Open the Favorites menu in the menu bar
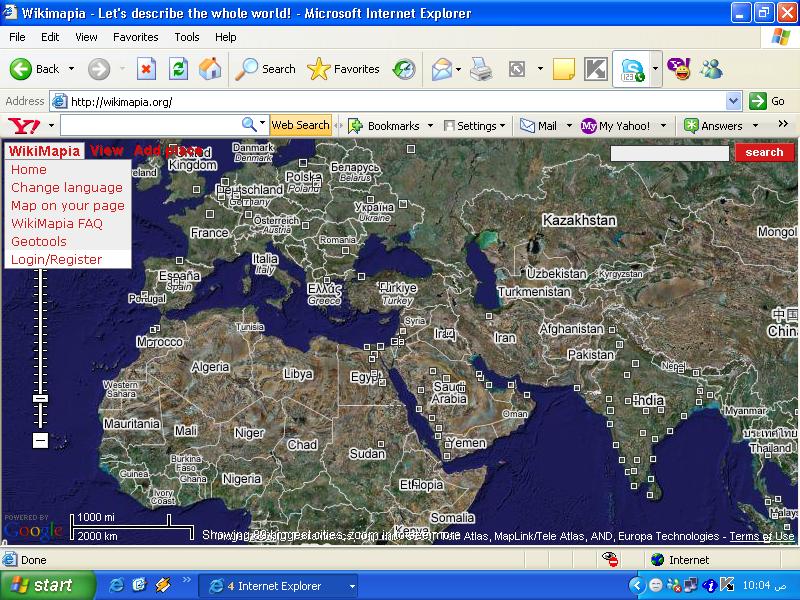Image resolution: width=800 pixels, height=600 pixels. click(x=136, y=37)
